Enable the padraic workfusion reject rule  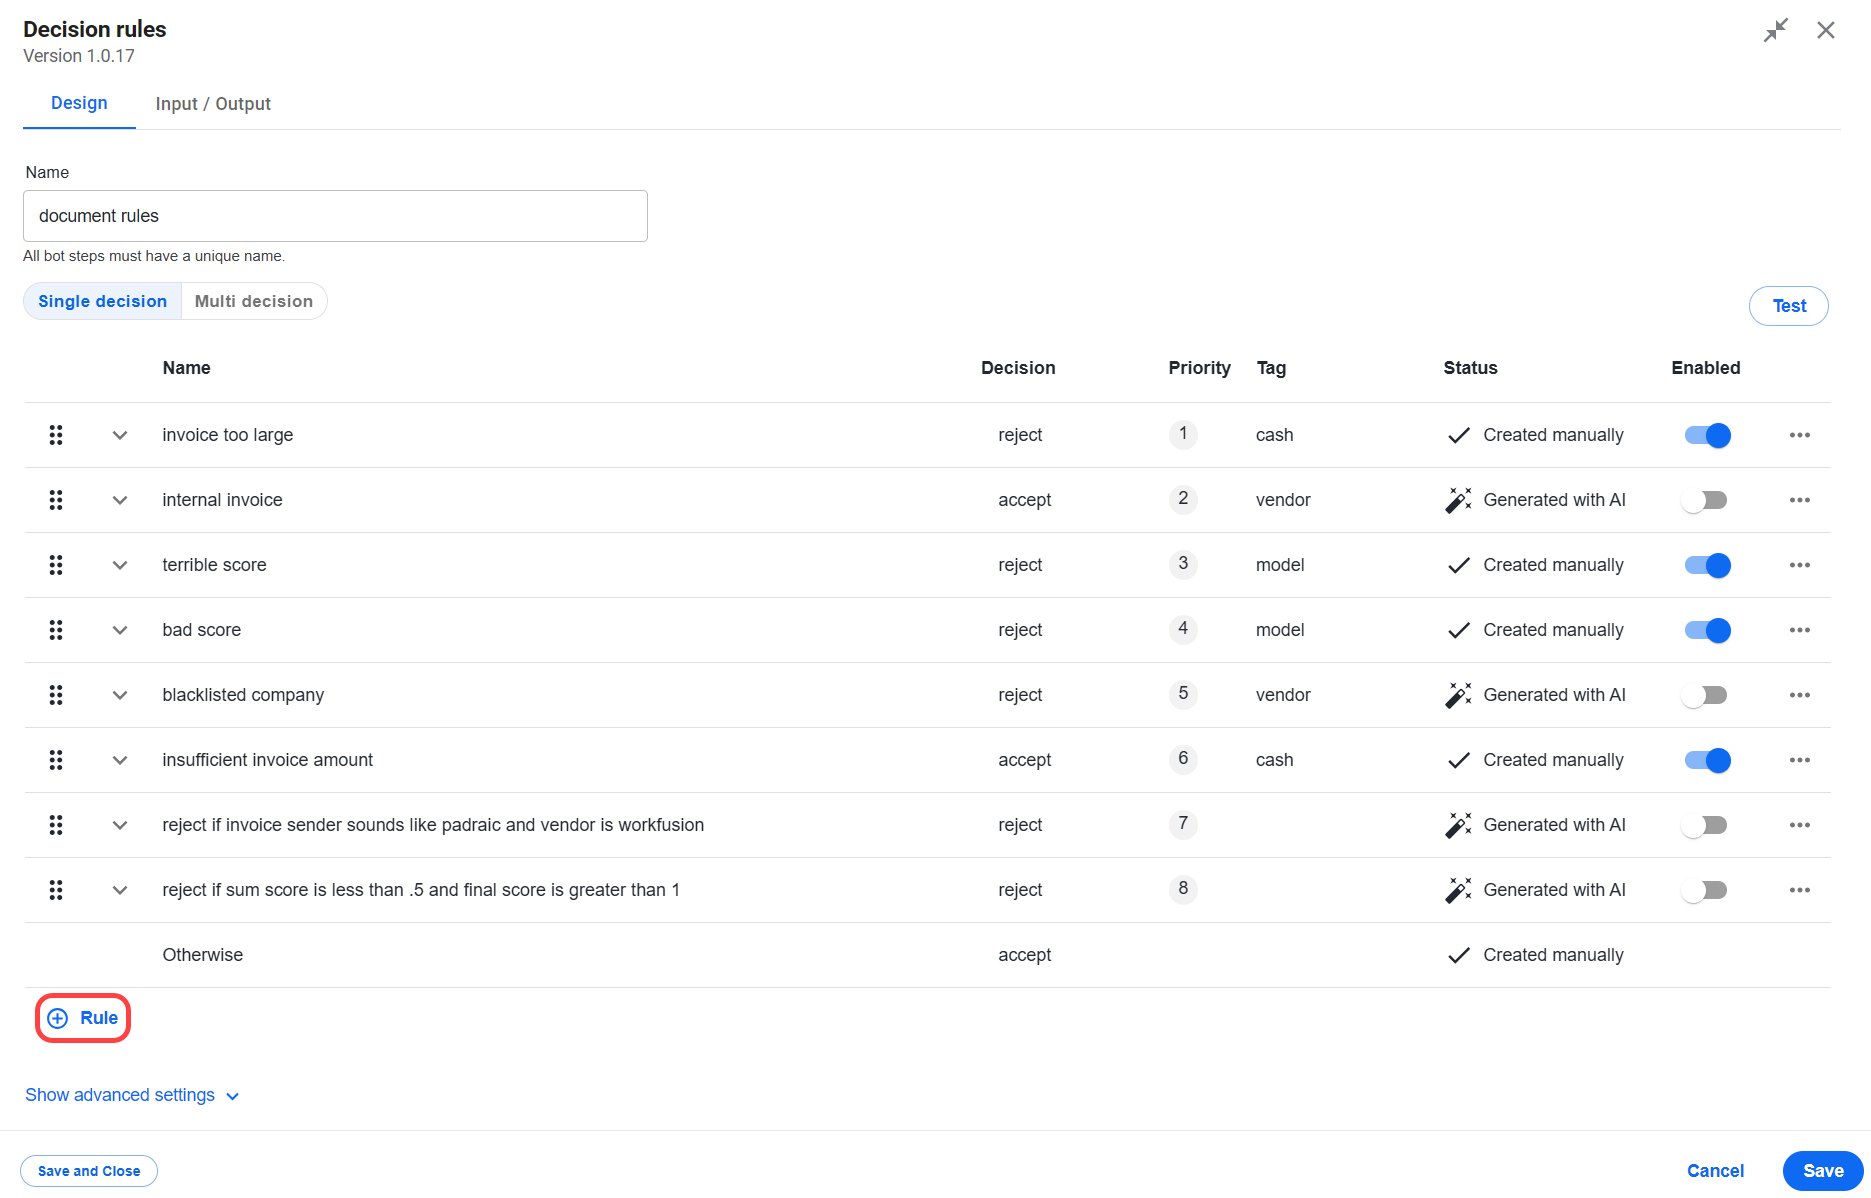(x=1705, y=825)
